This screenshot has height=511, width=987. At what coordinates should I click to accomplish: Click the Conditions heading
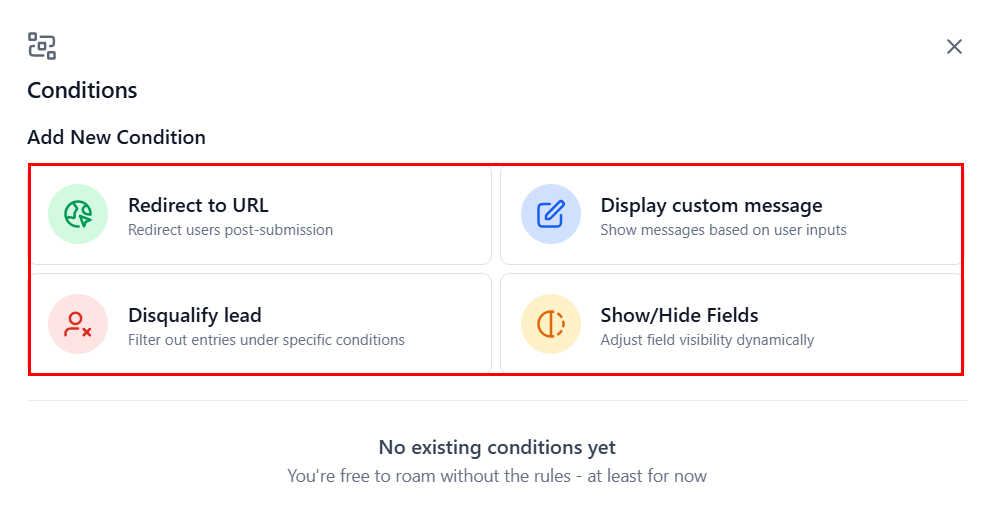[x=82, y=90]
